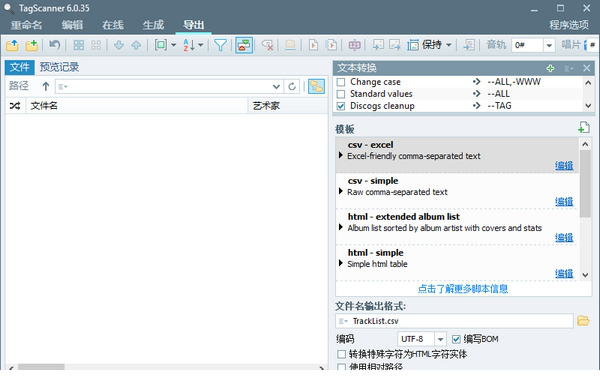The width and height of the screenshot is (600, 384).
Task: Toggle the 编写BOM checkbox
Action: click(456, 339)
